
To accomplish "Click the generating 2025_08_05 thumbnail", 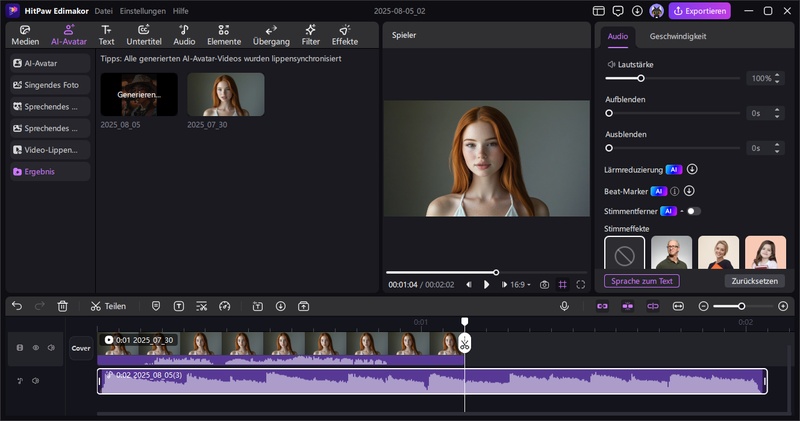I will pos(139,94).
